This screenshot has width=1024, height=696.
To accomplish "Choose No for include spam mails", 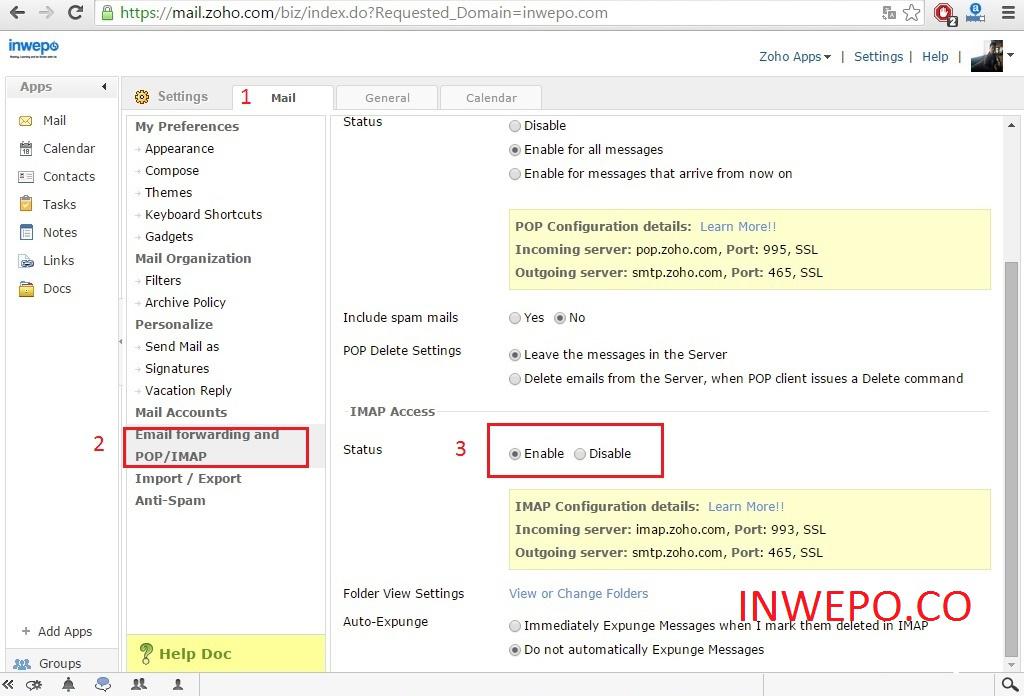I will click(560, 318).
